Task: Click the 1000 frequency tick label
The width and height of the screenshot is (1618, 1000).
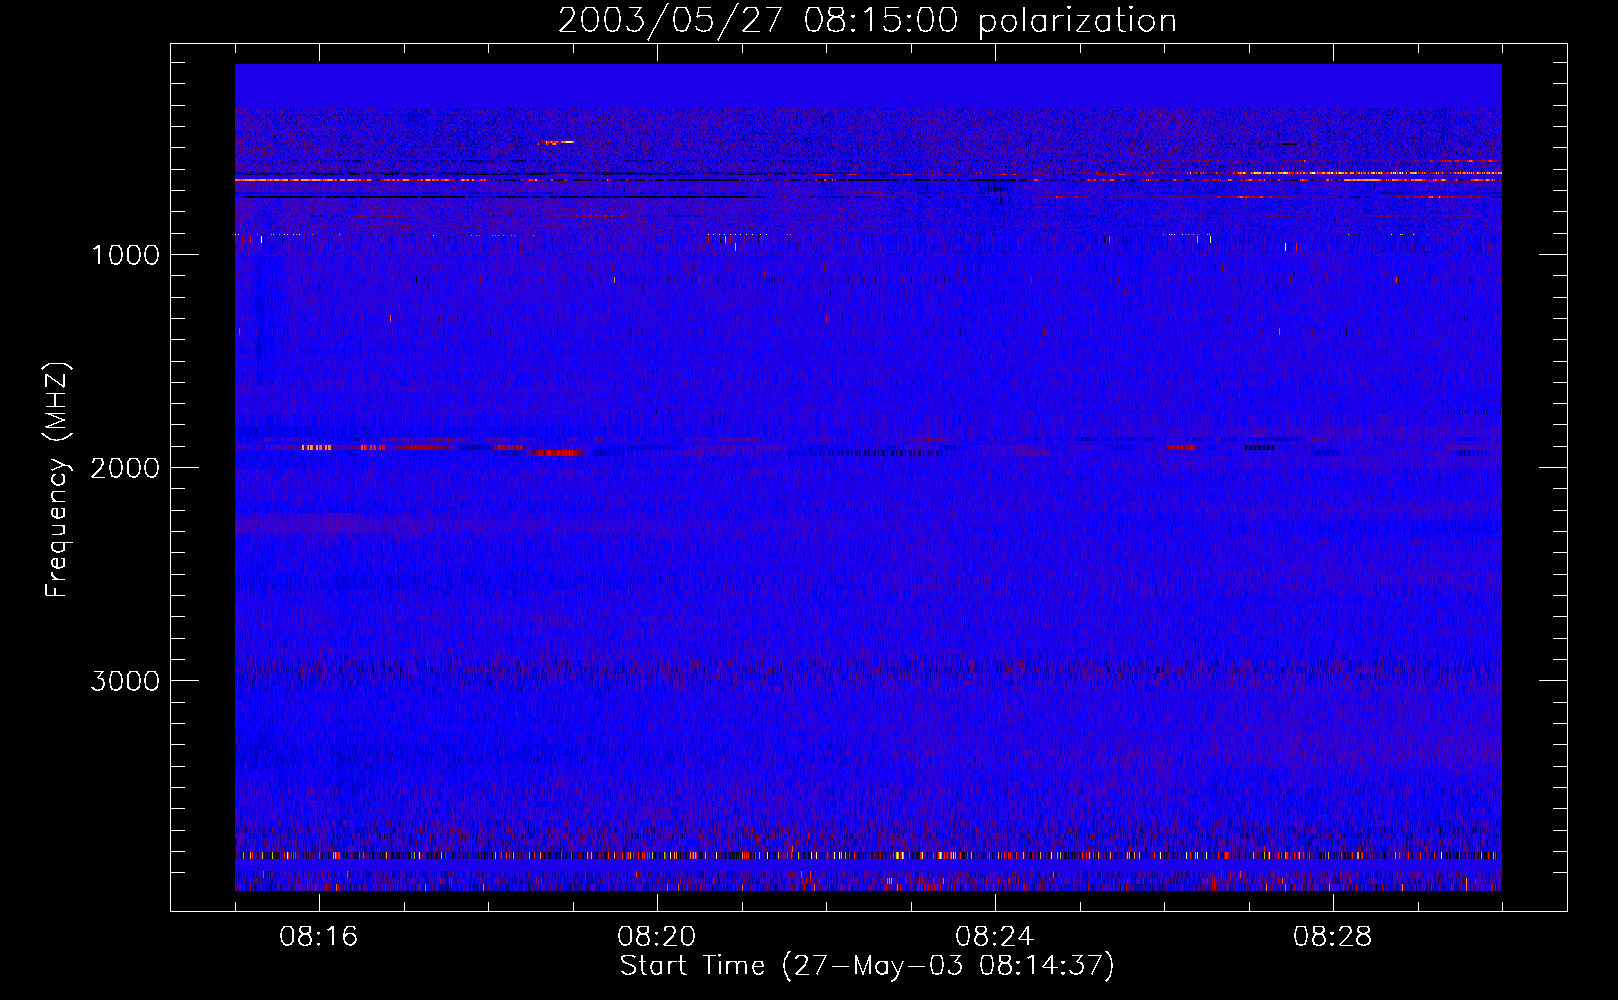Action: tap(125, 255)
